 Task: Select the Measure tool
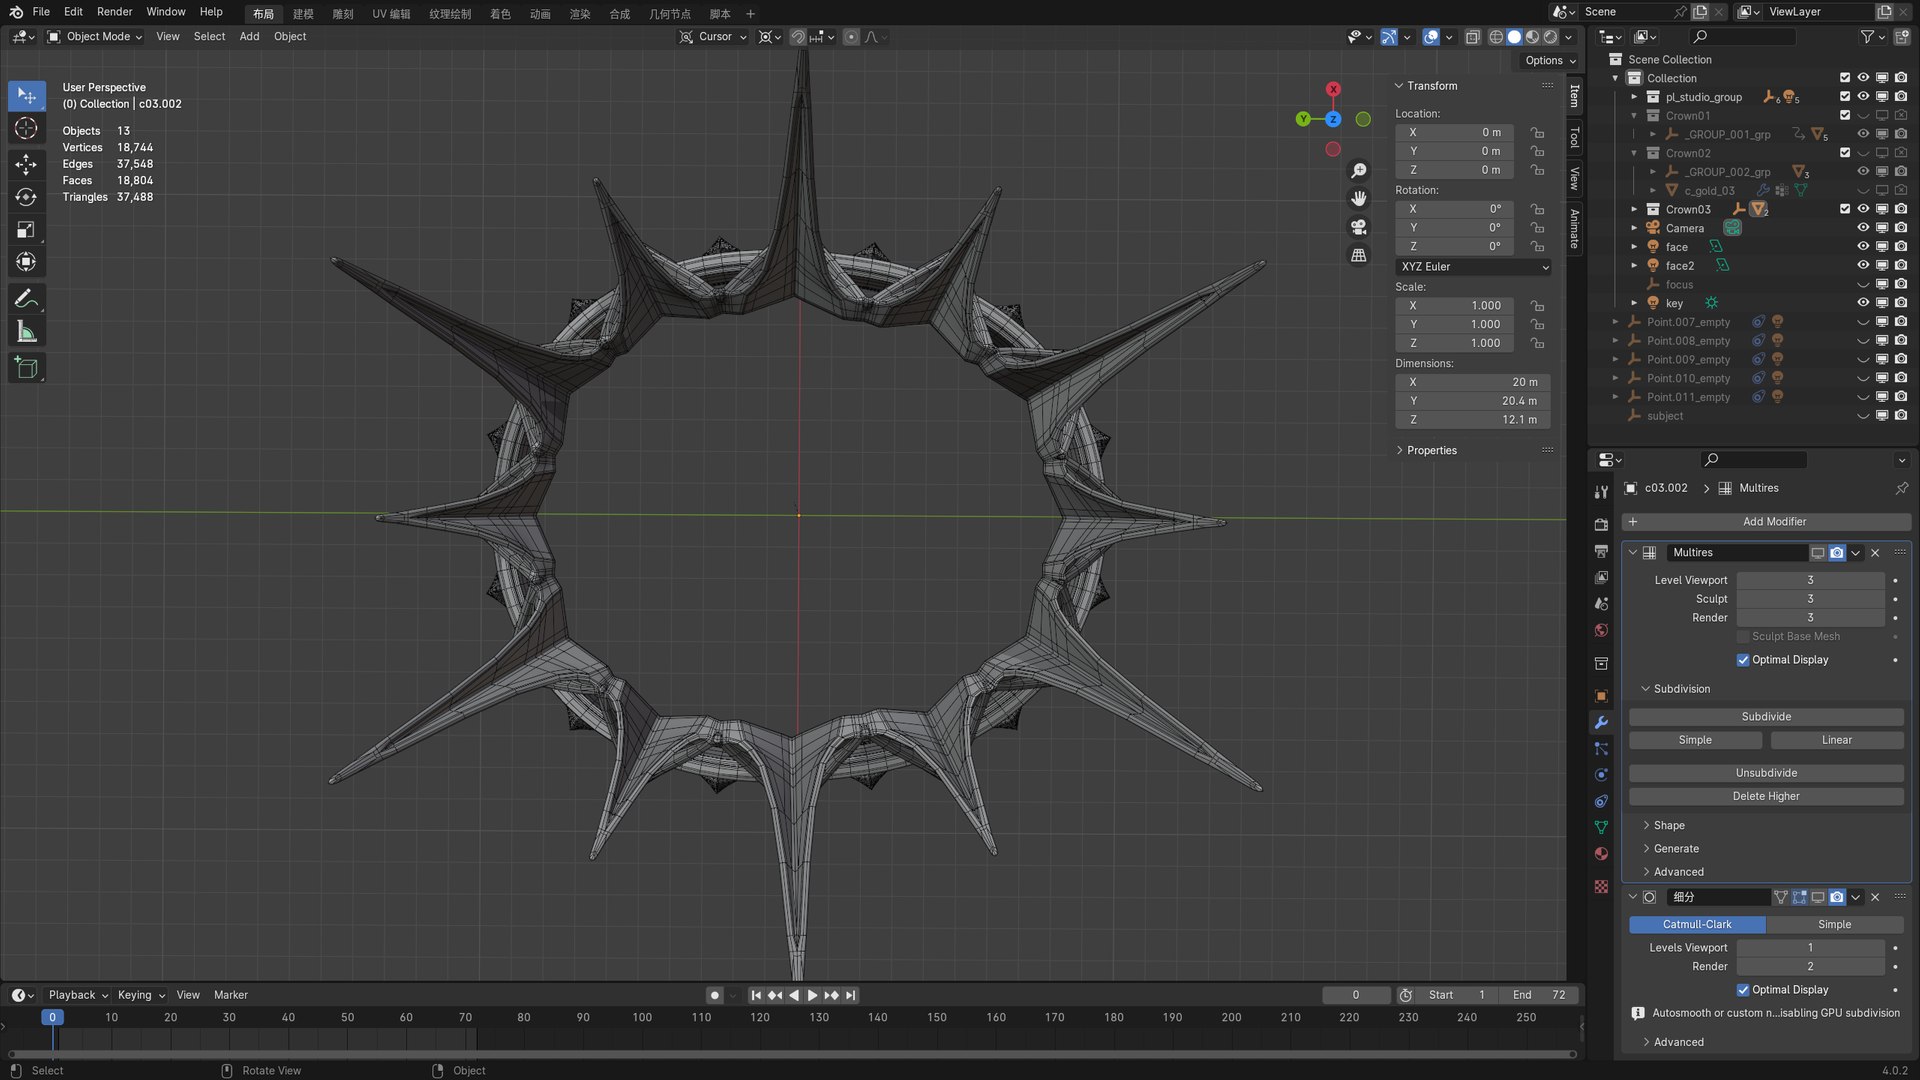pyautogui.click(x=26, y=332)
